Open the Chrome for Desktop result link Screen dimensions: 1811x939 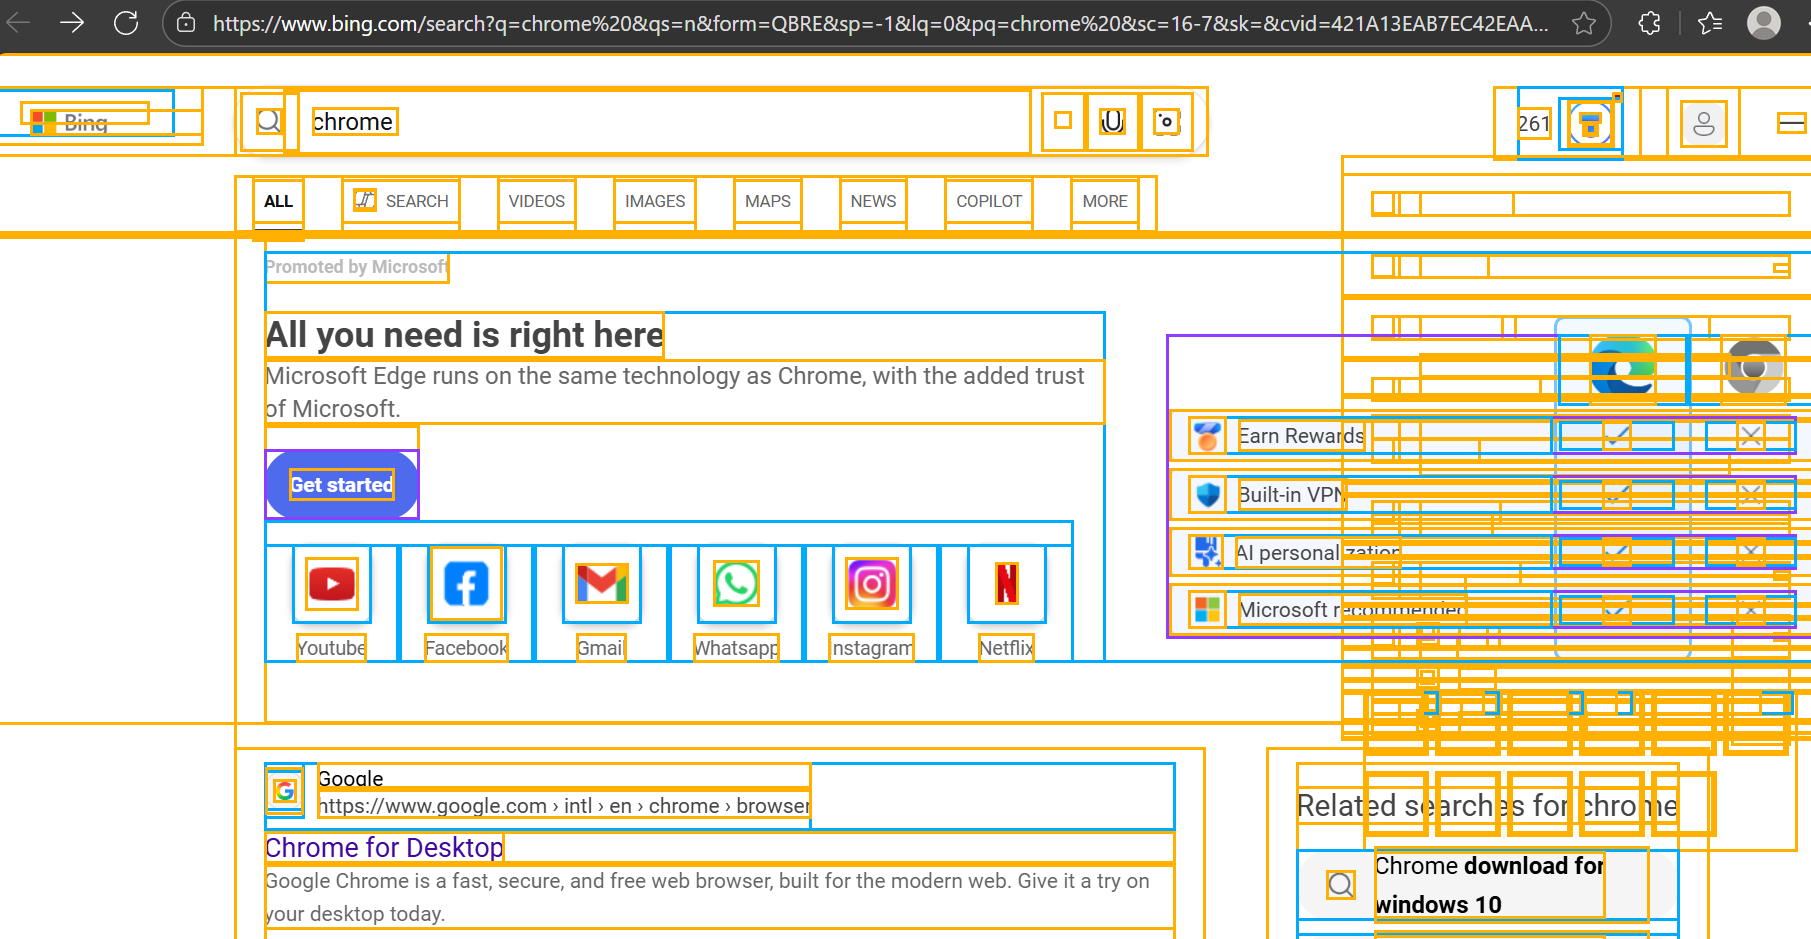(384, 848)
